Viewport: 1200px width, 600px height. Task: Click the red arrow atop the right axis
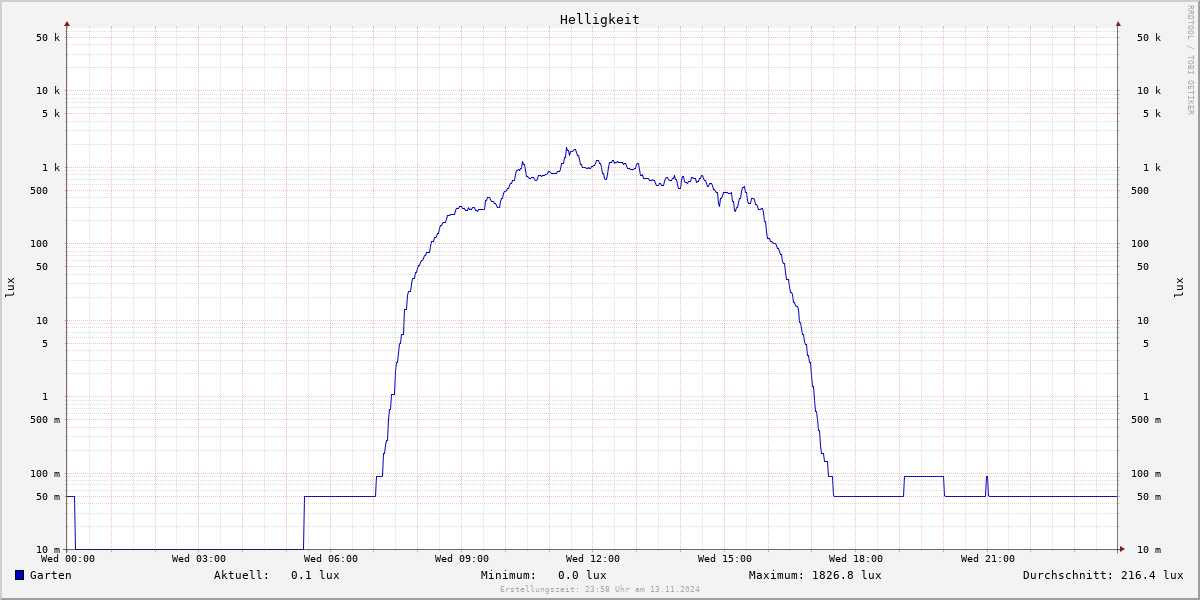coord(1118,23)
